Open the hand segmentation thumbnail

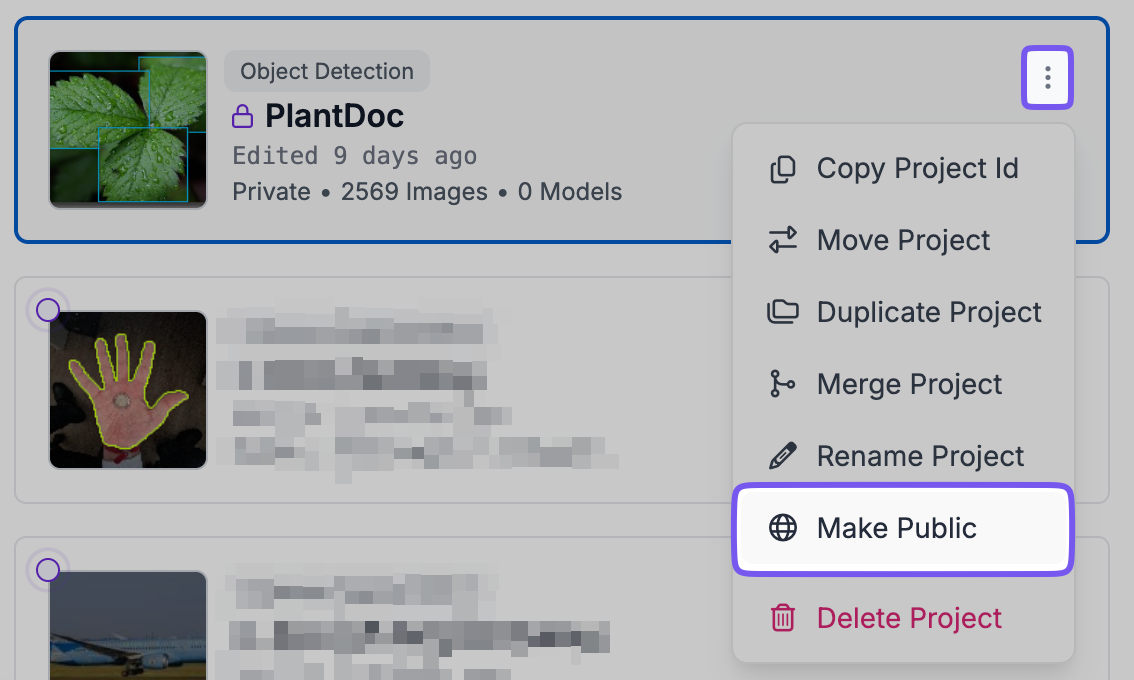(128, 389)
